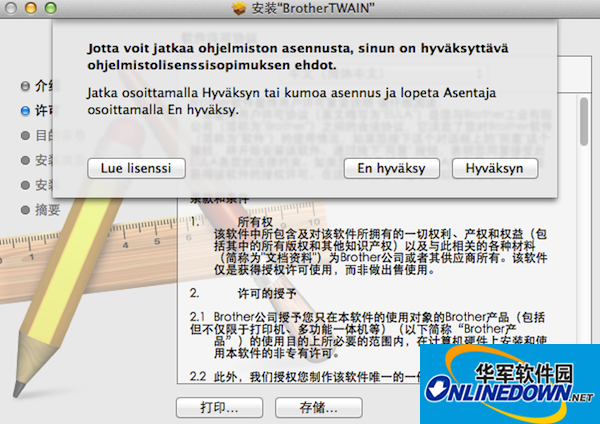Click license paragraph 2.1 about Brother公司授予
Viewport: 600px width, 424px height.
click(x=368, y=334)
